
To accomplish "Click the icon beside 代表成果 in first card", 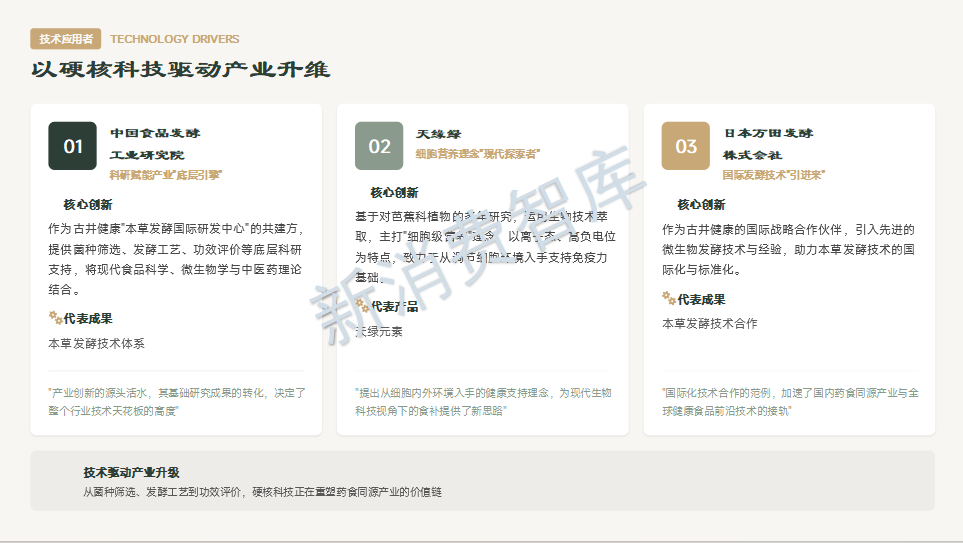I will click(55, 318).
